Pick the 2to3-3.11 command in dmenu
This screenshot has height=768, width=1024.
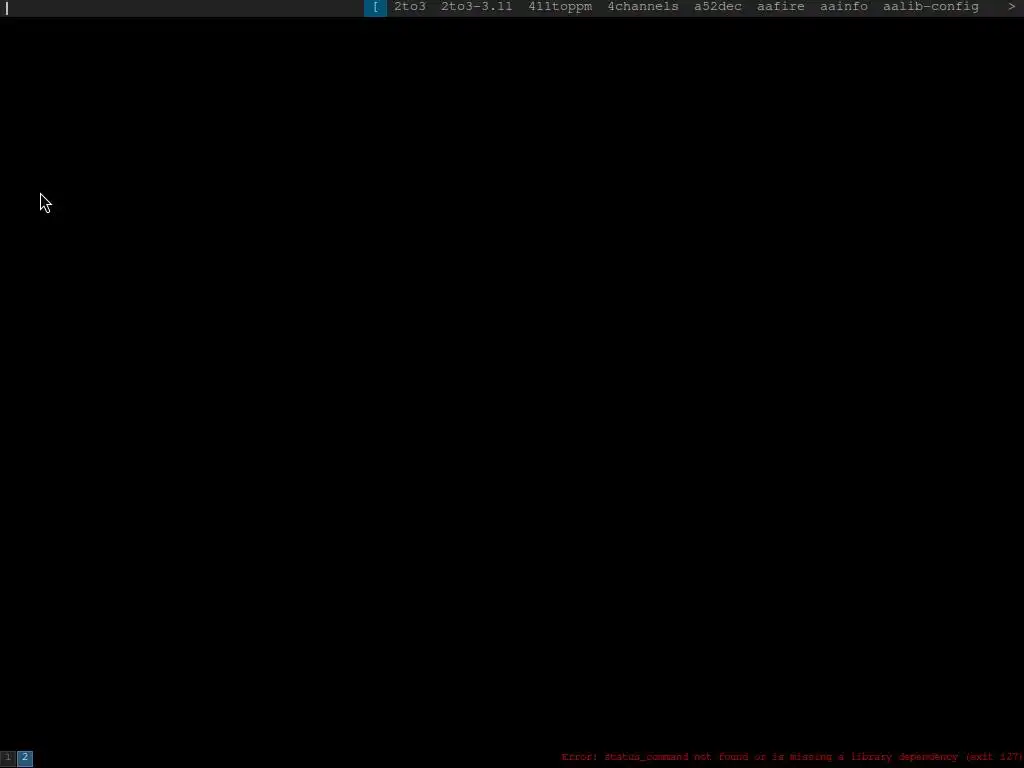click(x=476, y=7)
